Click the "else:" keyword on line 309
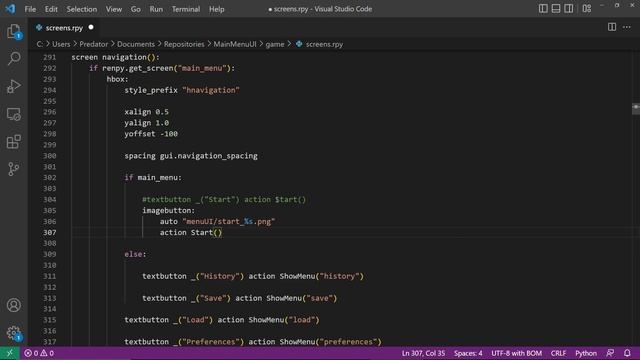This screenshot has width=640, height=360. [135, 254]
